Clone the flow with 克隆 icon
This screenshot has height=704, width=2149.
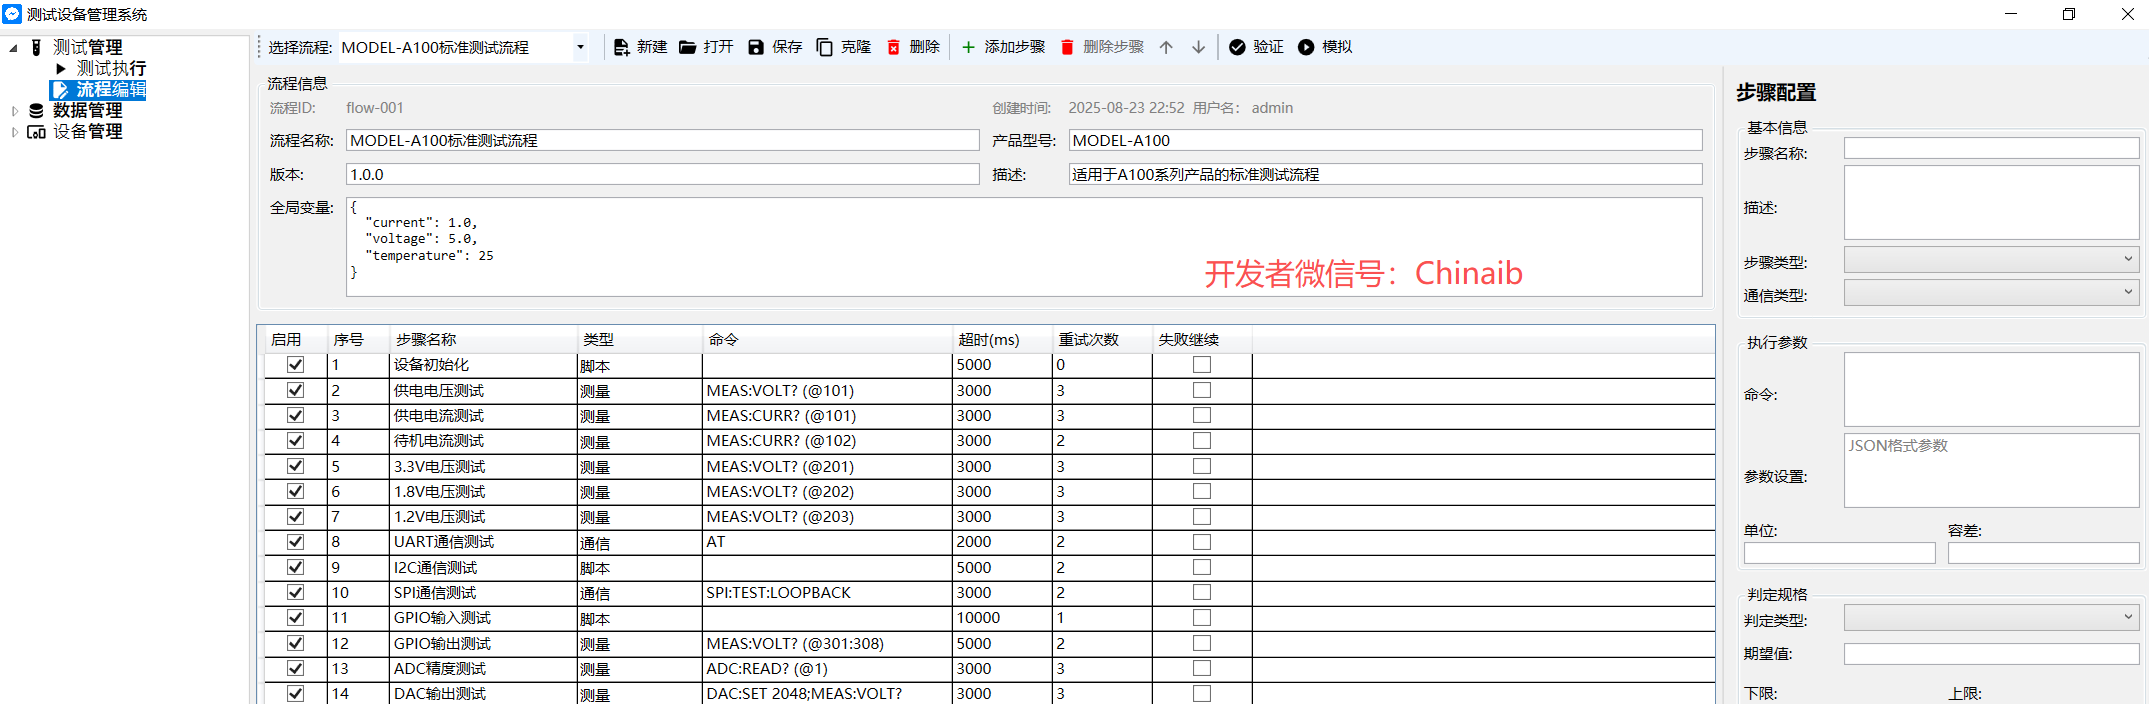click(x=824, y=47)
